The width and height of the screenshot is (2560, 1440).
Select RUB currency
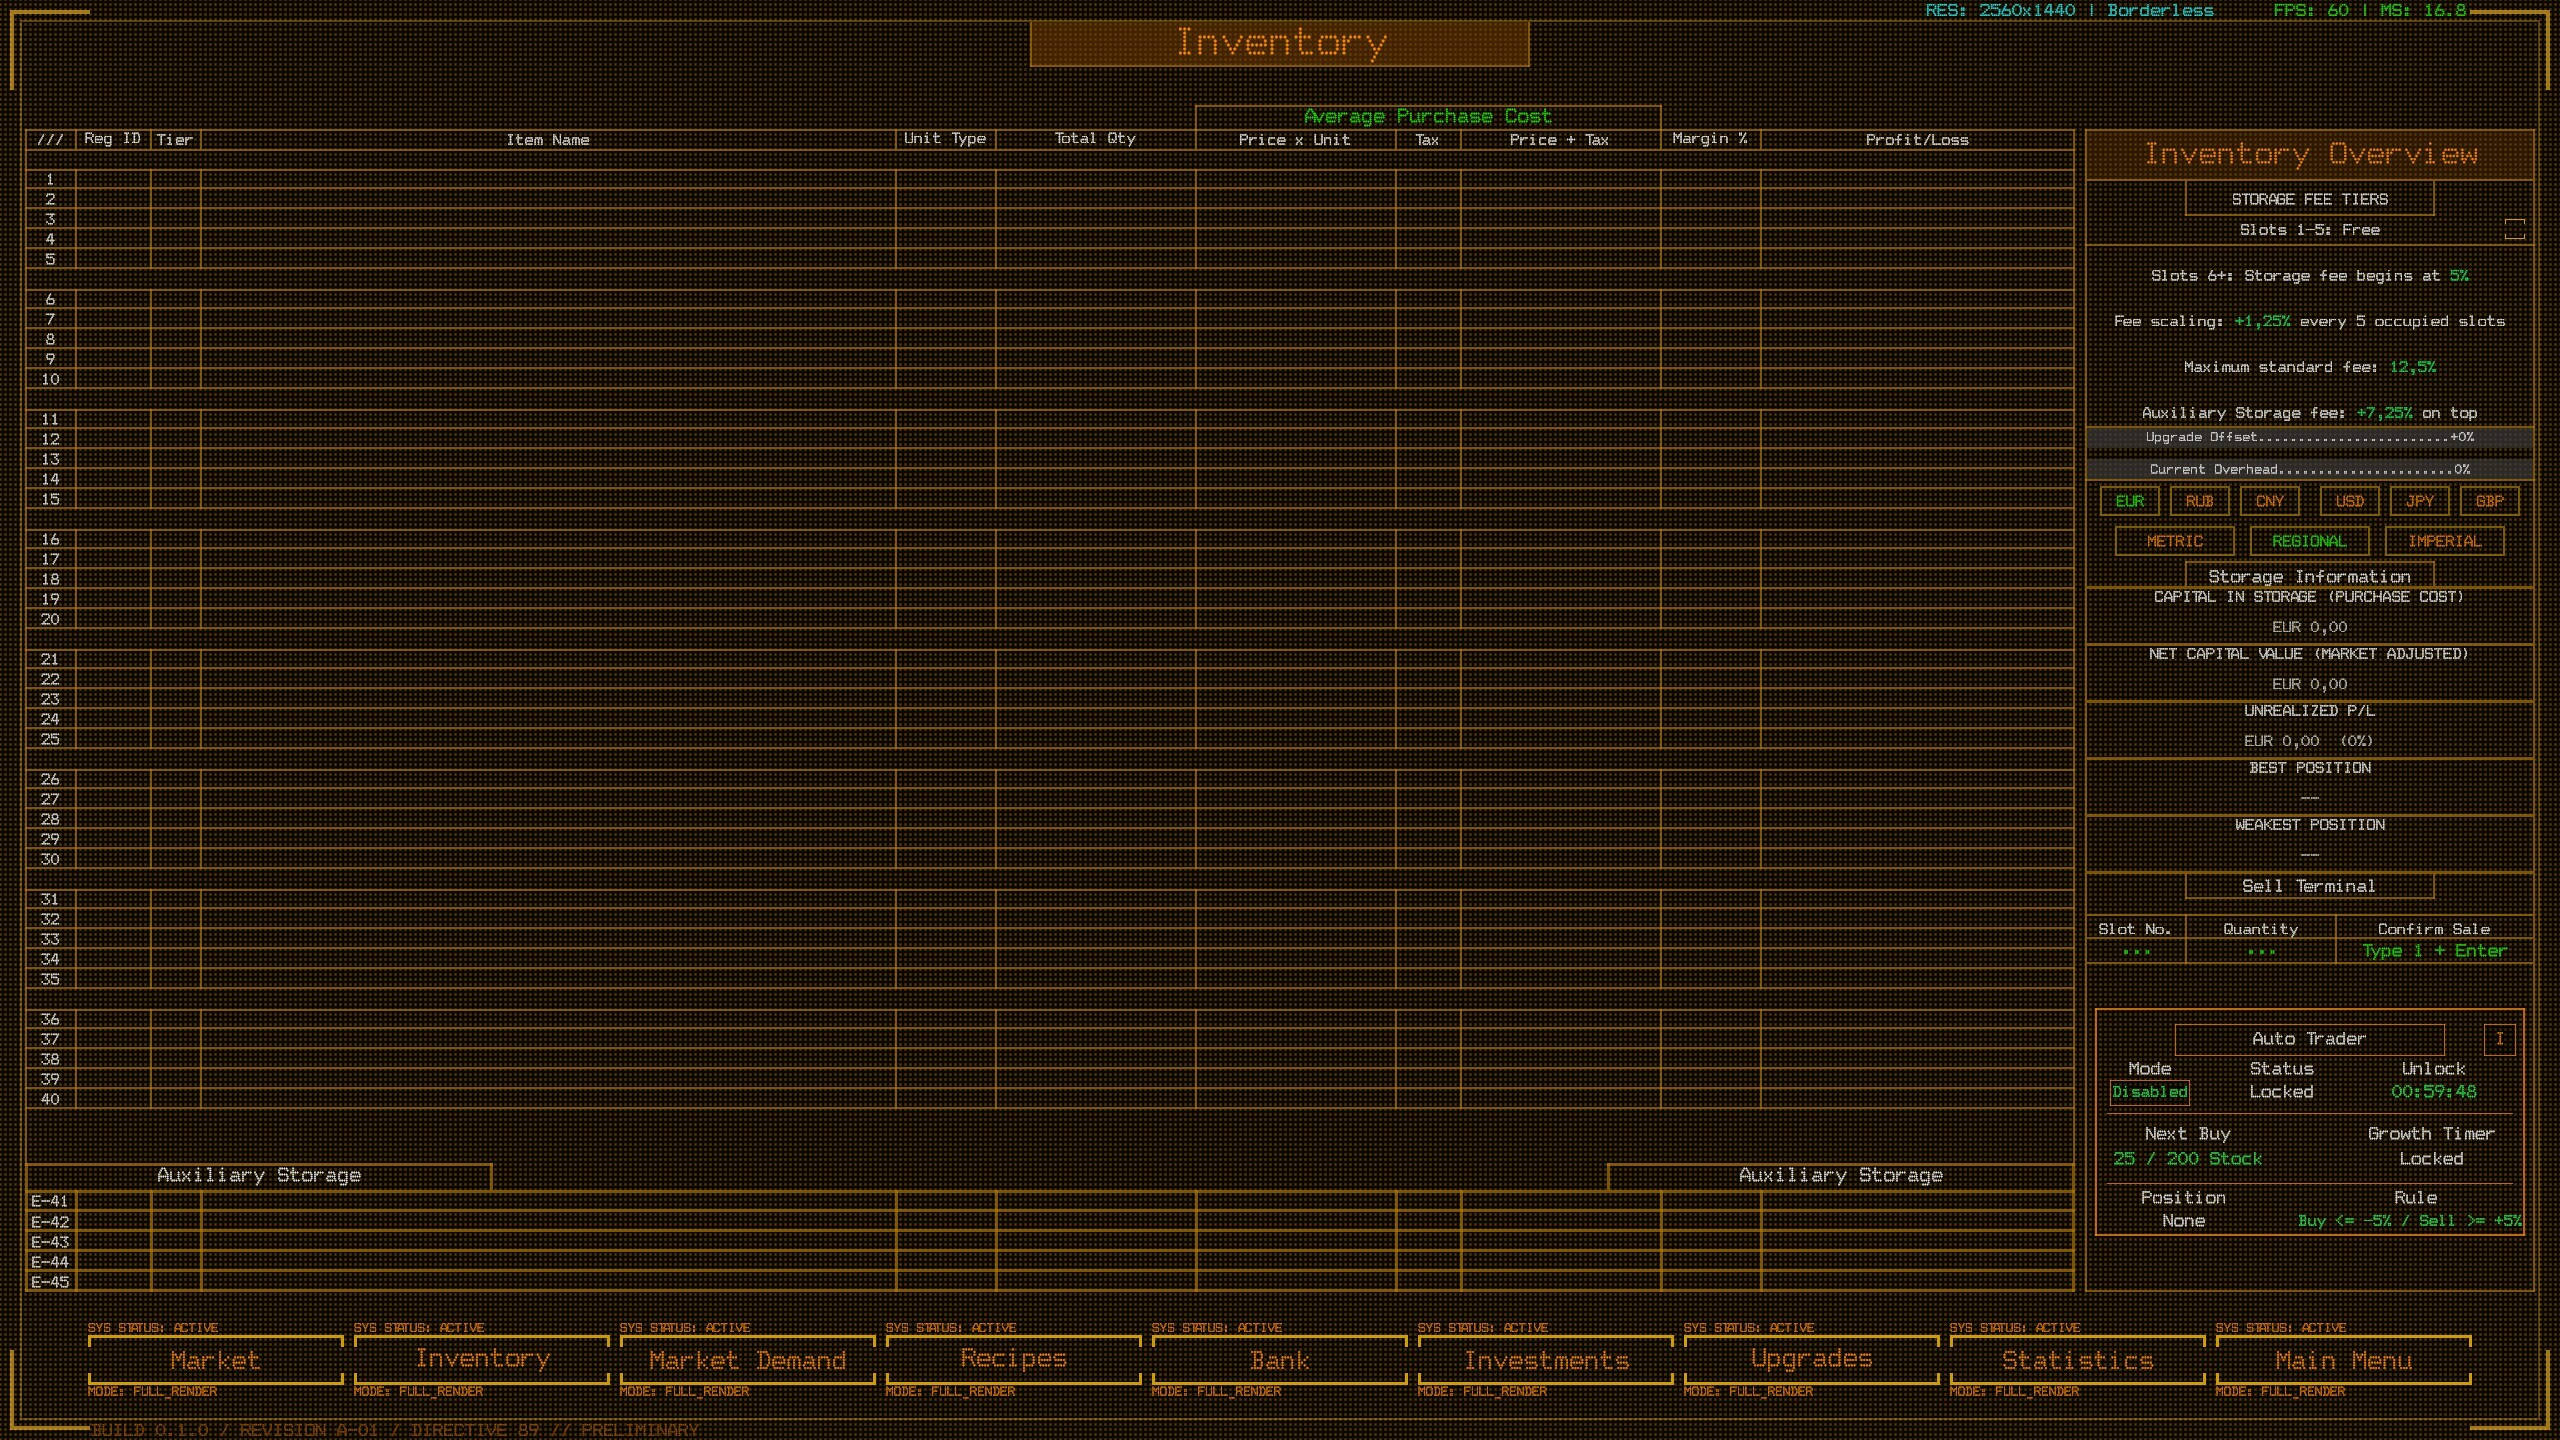click(2199, 501)
